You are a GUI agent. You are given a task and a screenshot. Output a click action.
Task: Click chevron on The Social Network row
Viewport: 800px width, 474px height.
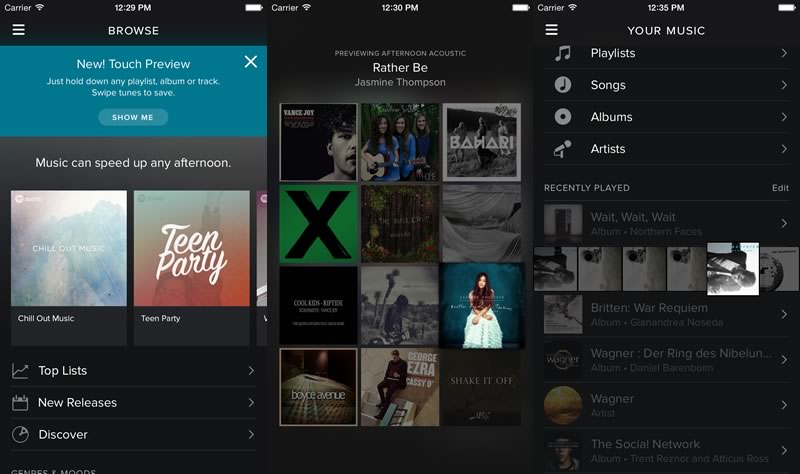click(784, 451)
